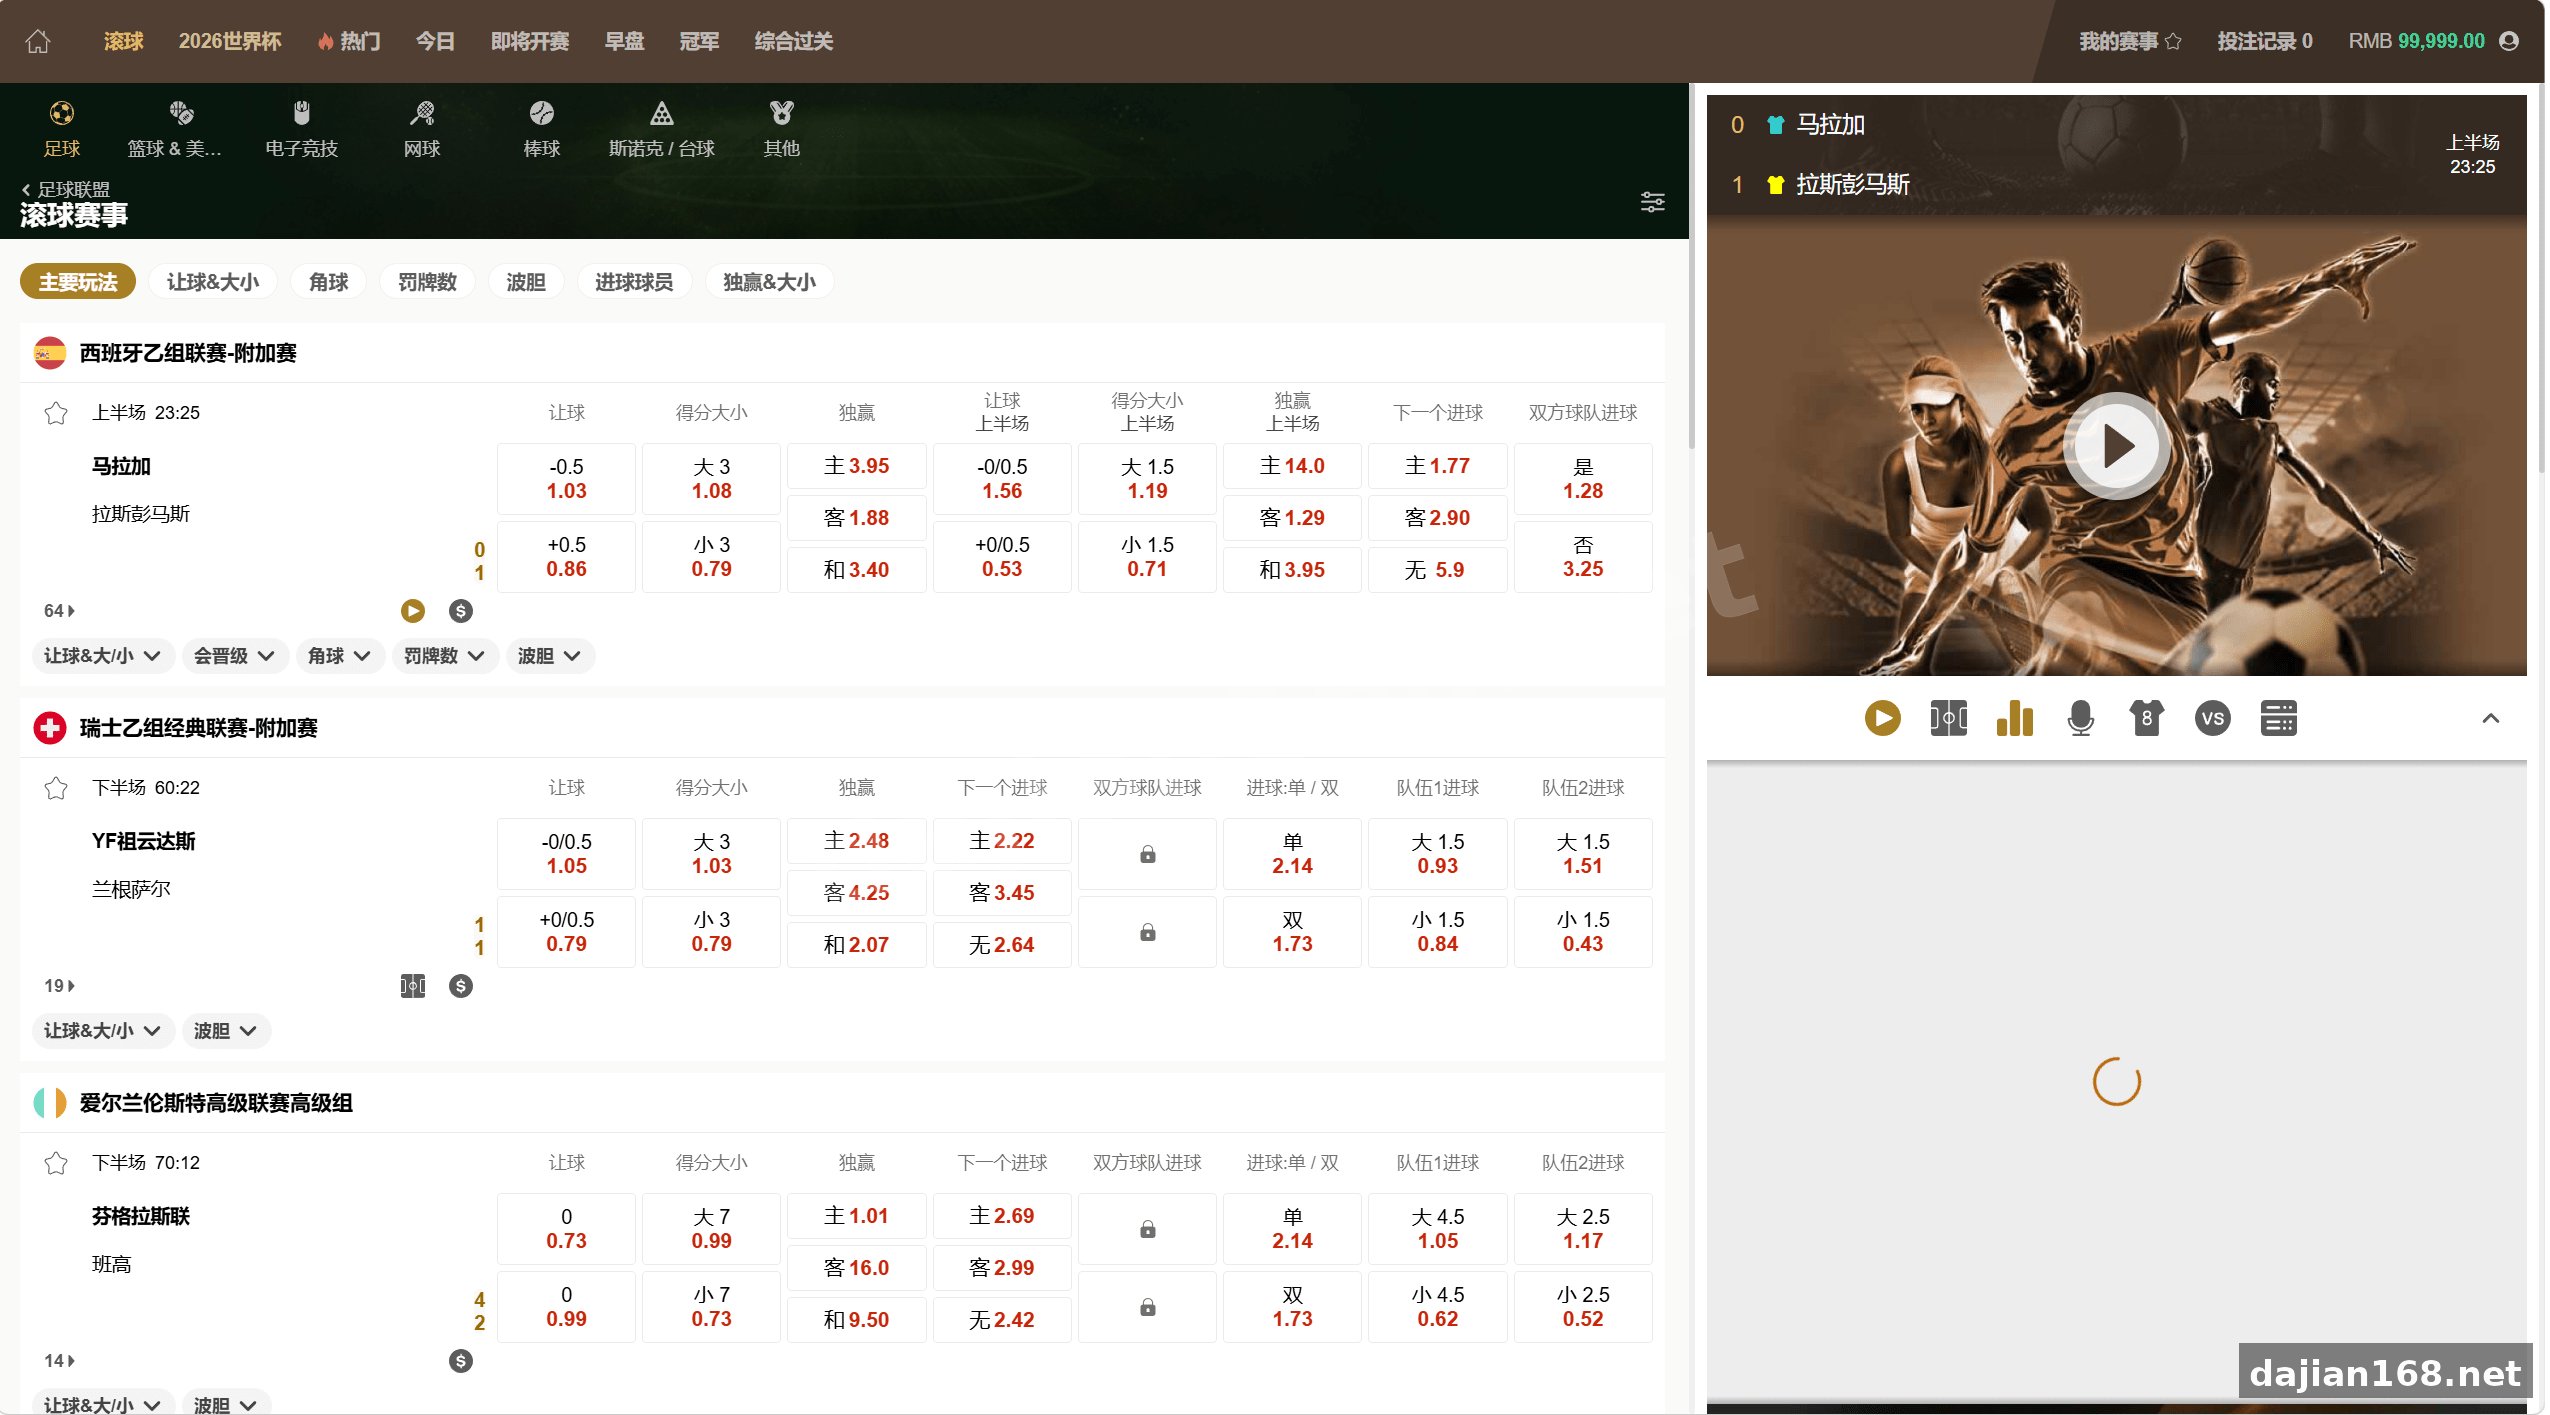Image resolution: width=2550 pixels, height=1415 pixels.
Task: Click the home icon in top bar
Action: [38, 41]
